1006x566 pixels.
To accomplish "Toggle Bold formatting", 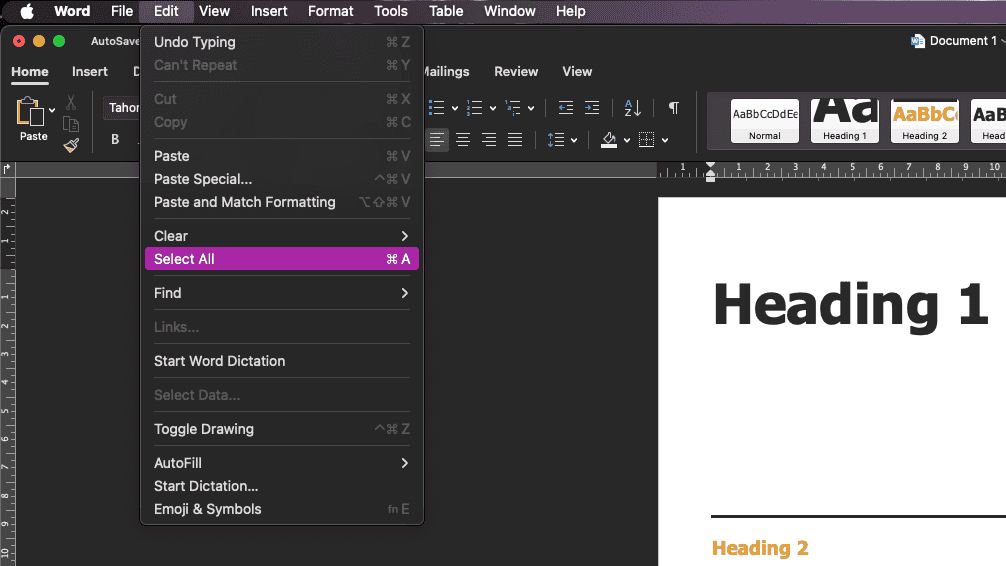I will tap(115, 140).
